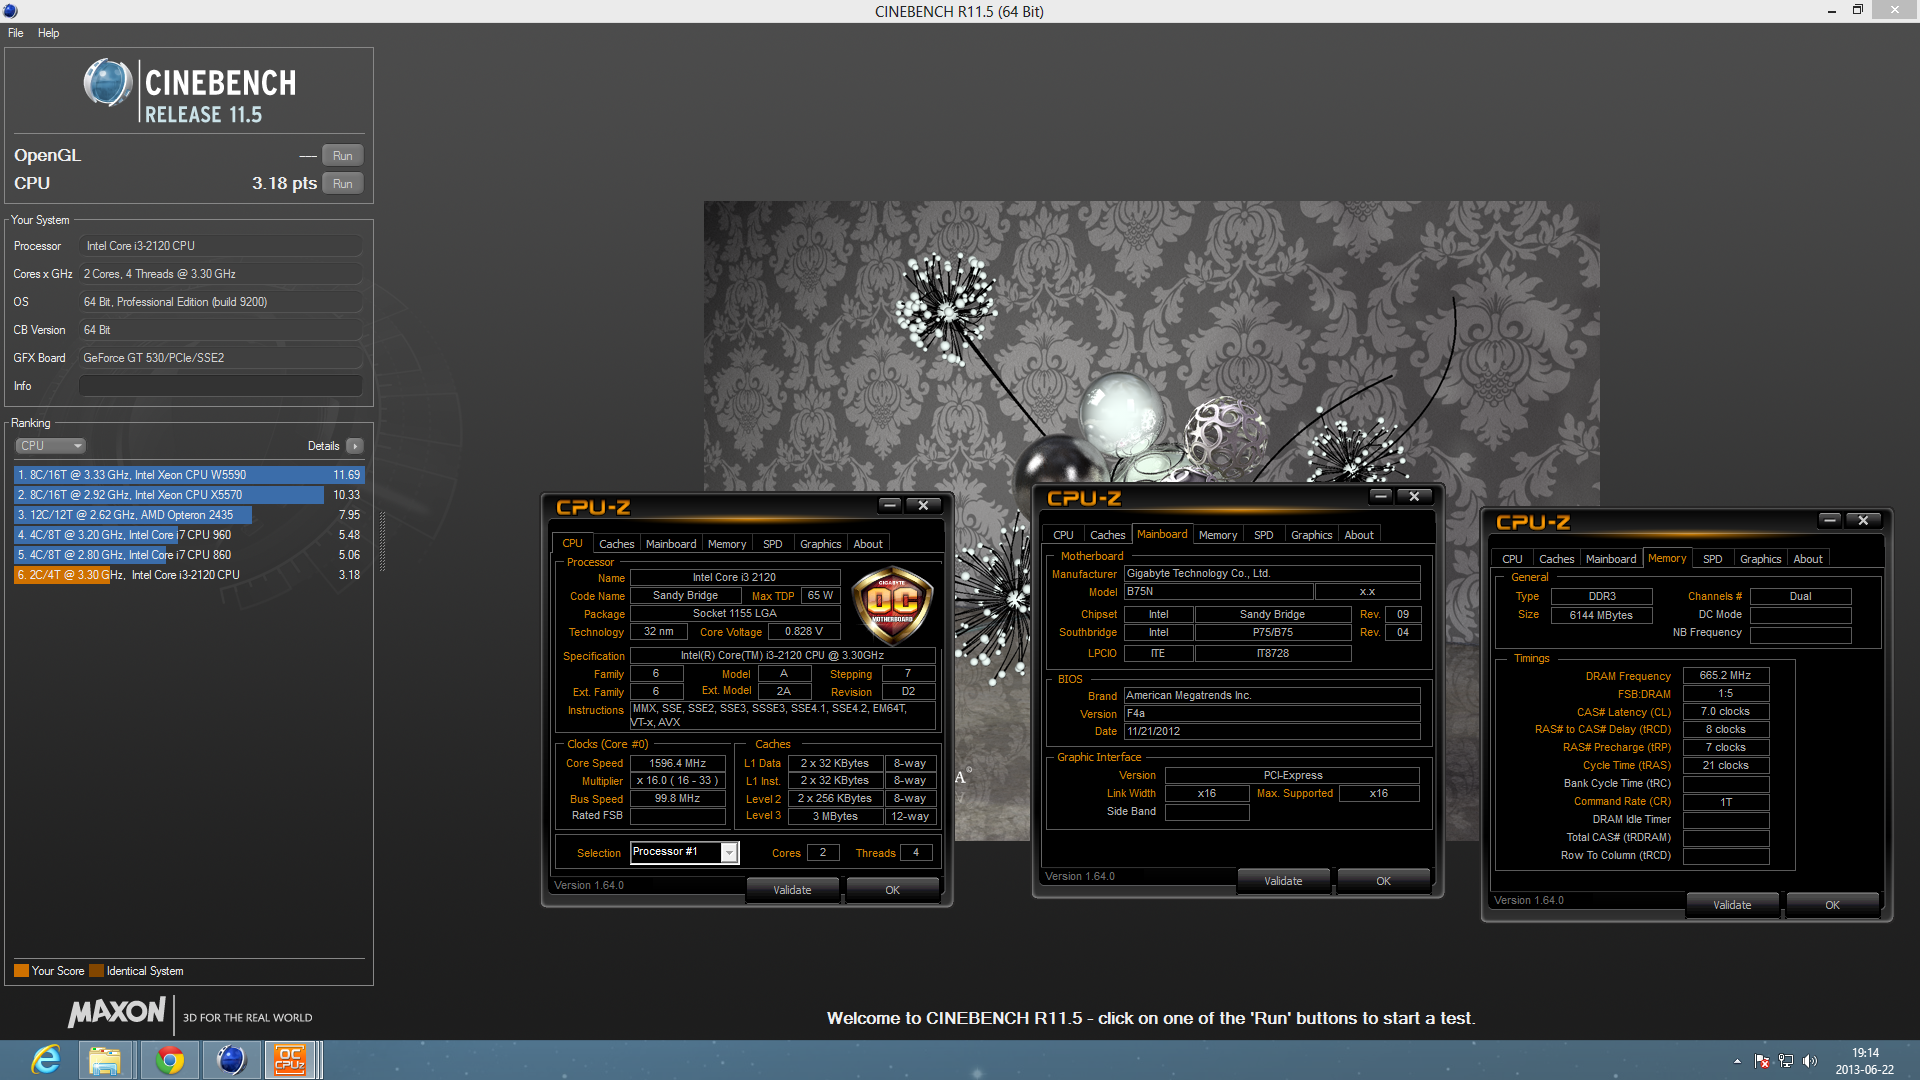This screenshot has width=1920, height=1080.
Task: Run the OpenGL test
Action: [343, 156]
